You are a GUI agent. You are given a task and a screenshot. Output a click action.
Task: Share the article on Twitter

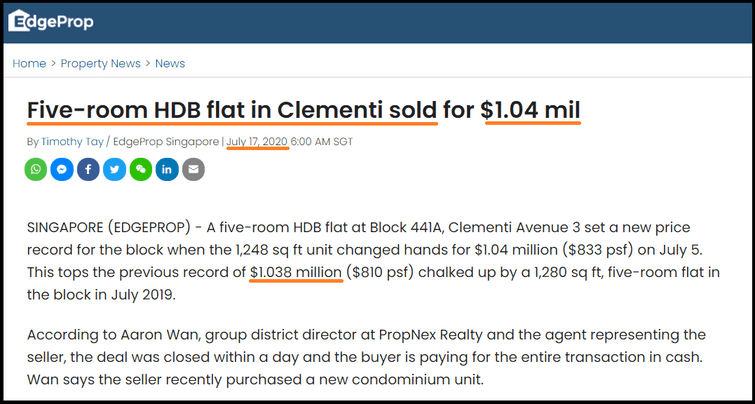[x=115, y=170]
